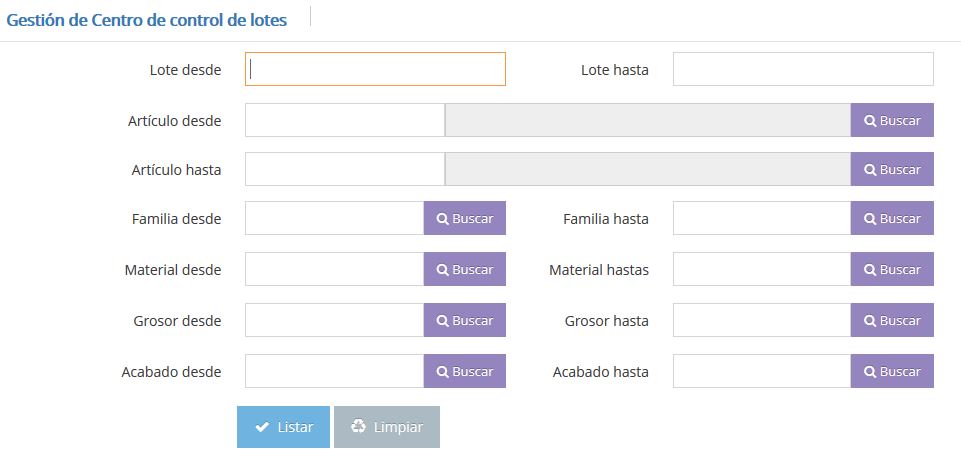Screen dimensions: 961x451
Task: Click the Familia desde input field
Action: (x=335, y=218)
